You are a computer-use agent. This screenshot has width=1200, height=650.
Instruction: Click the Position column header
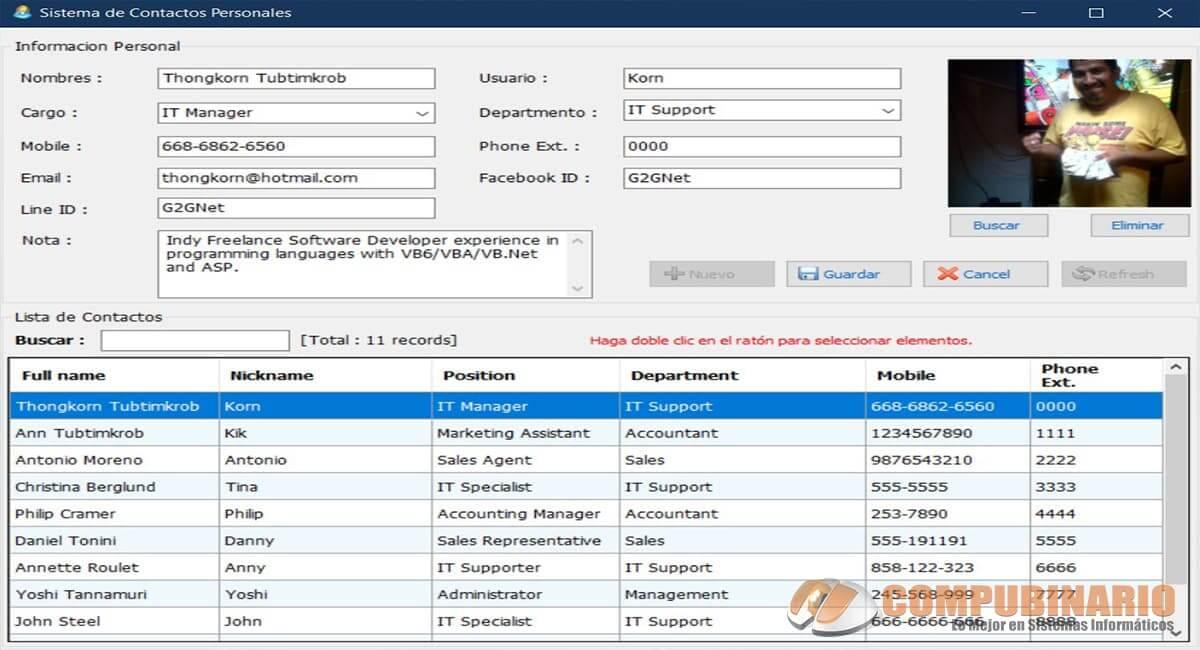click(525, 376)
